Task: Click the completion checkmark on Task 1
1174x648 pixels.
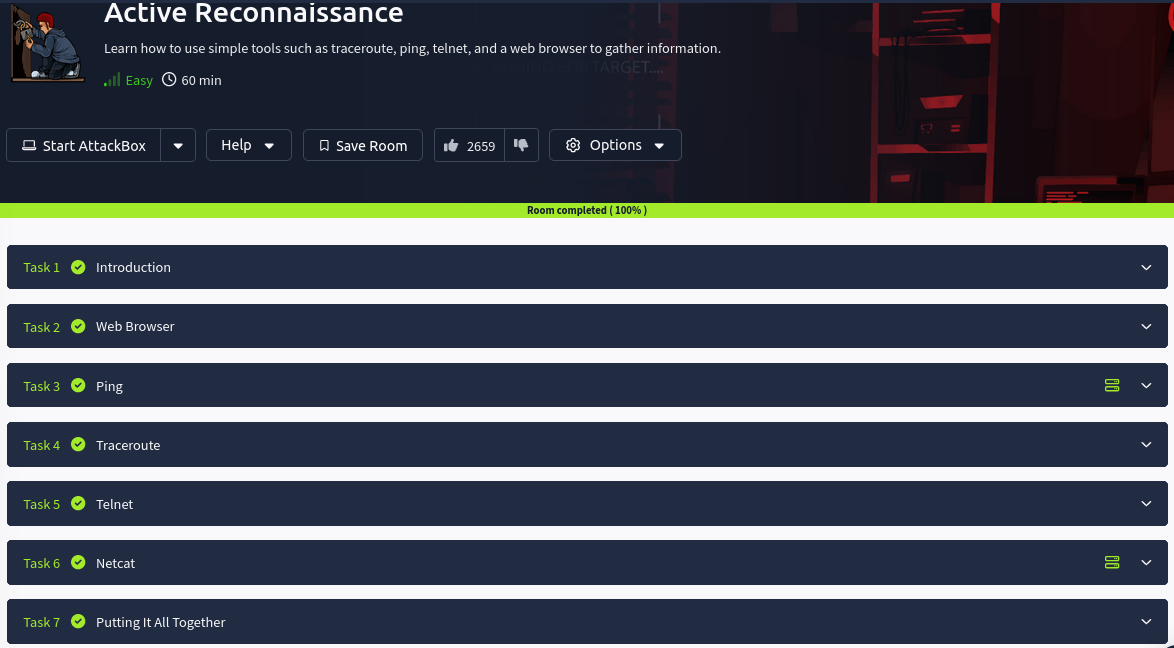Action: [78, 266]
